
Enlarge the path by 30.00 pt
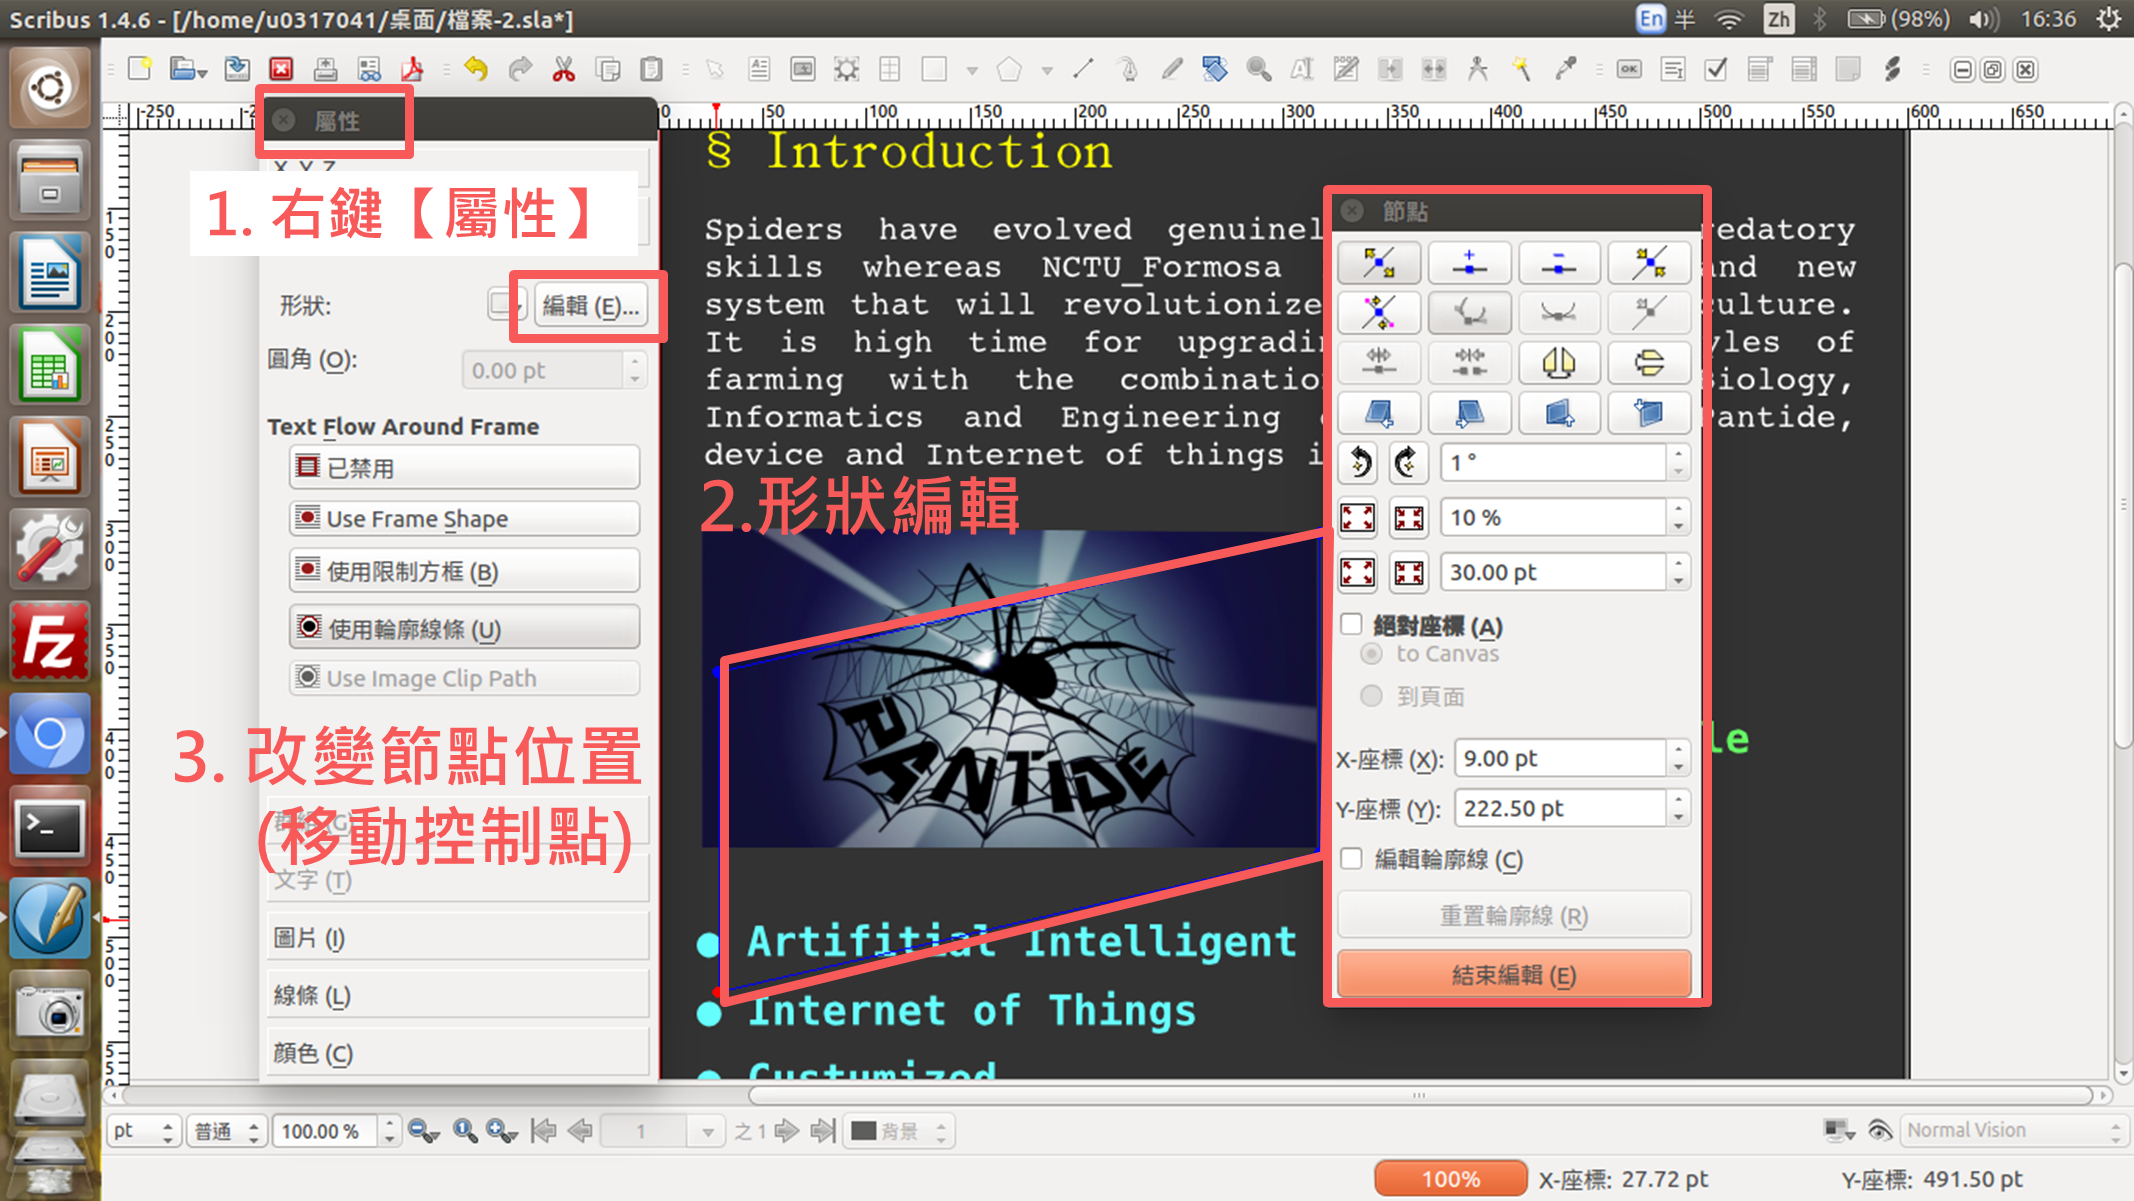[x=1358, y=573]
